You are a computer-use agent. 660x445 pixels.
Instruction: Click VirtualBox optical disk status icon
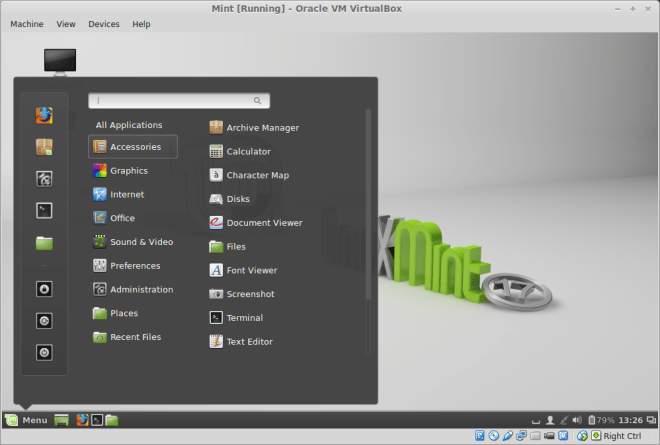tap(494, 436)
